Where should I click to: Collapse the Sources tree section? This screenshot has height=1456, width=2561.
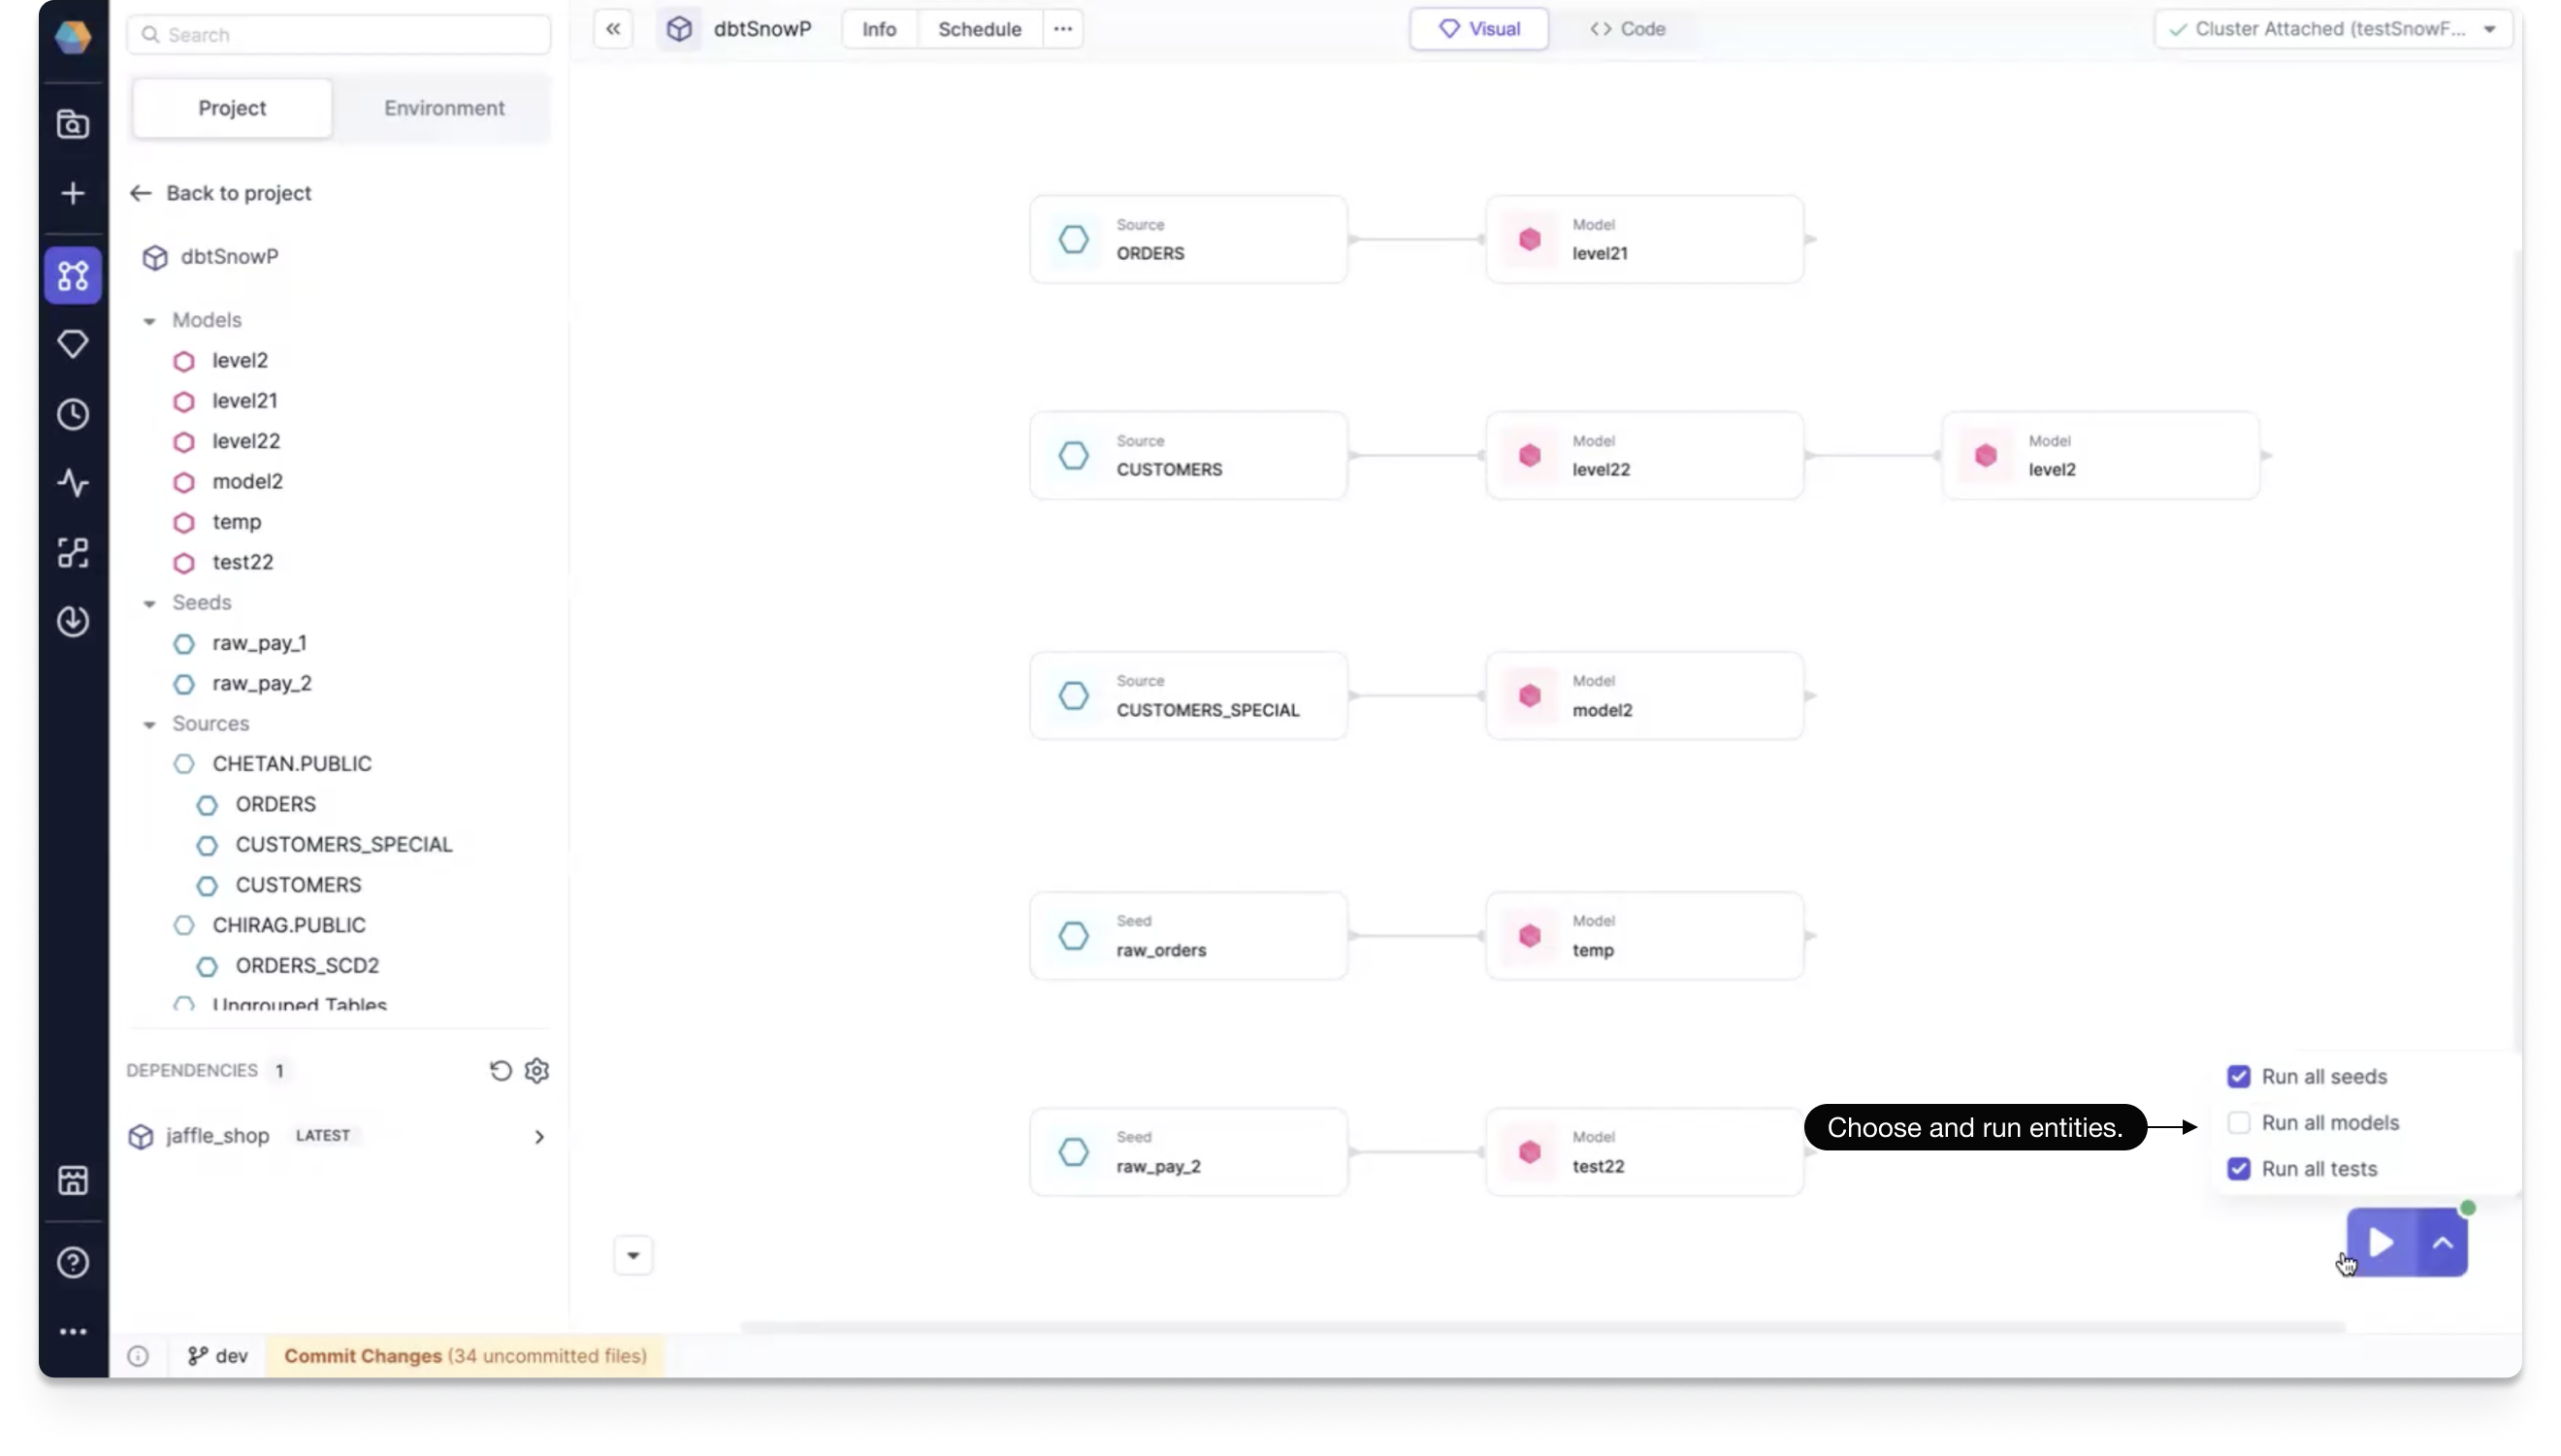tap(149, 723)
